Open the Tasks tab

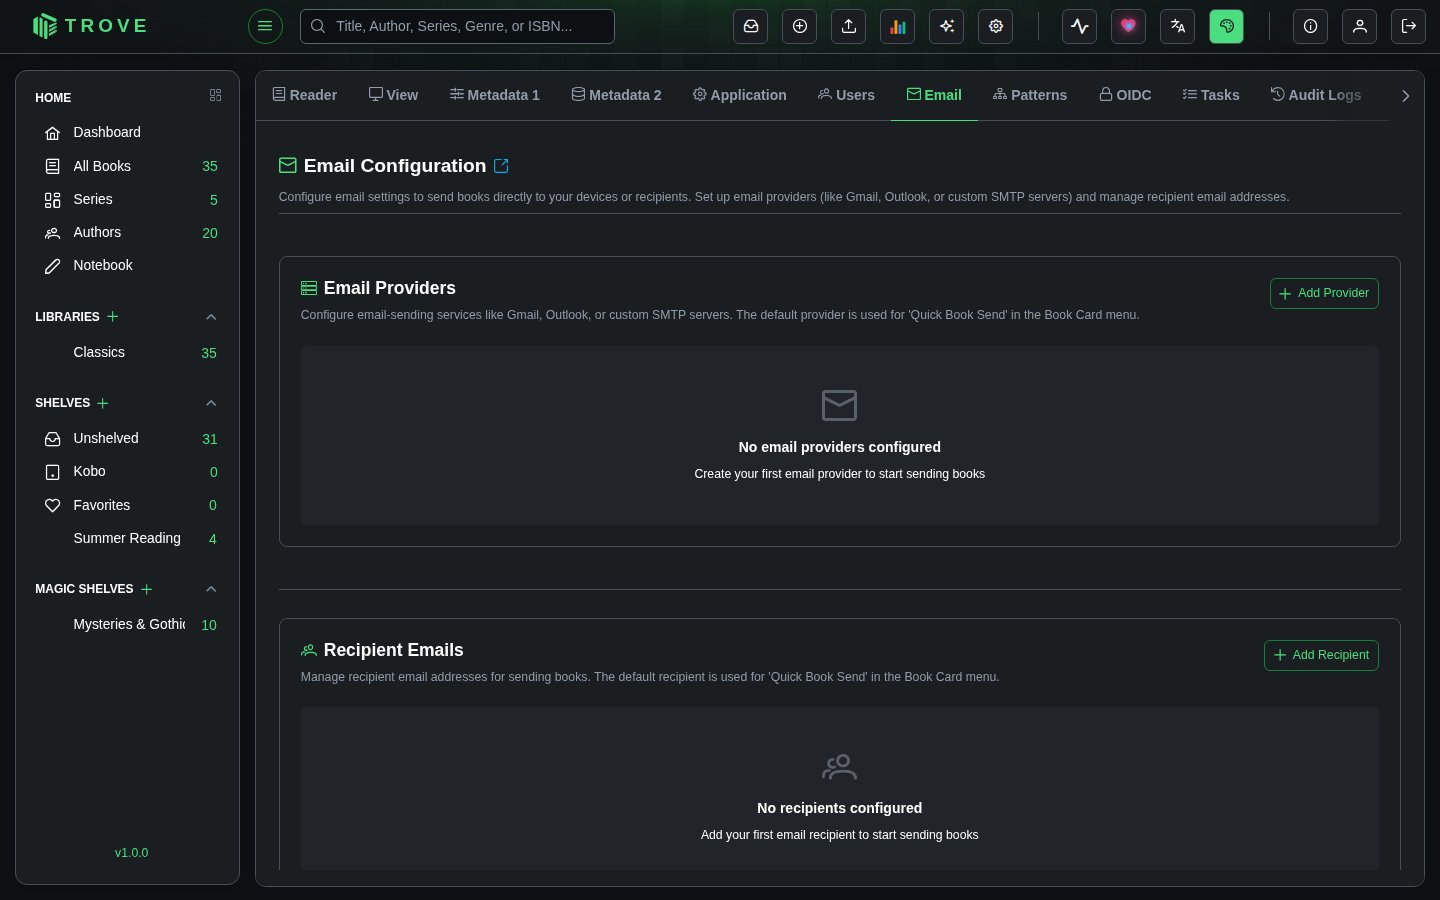click(1211, 95)
